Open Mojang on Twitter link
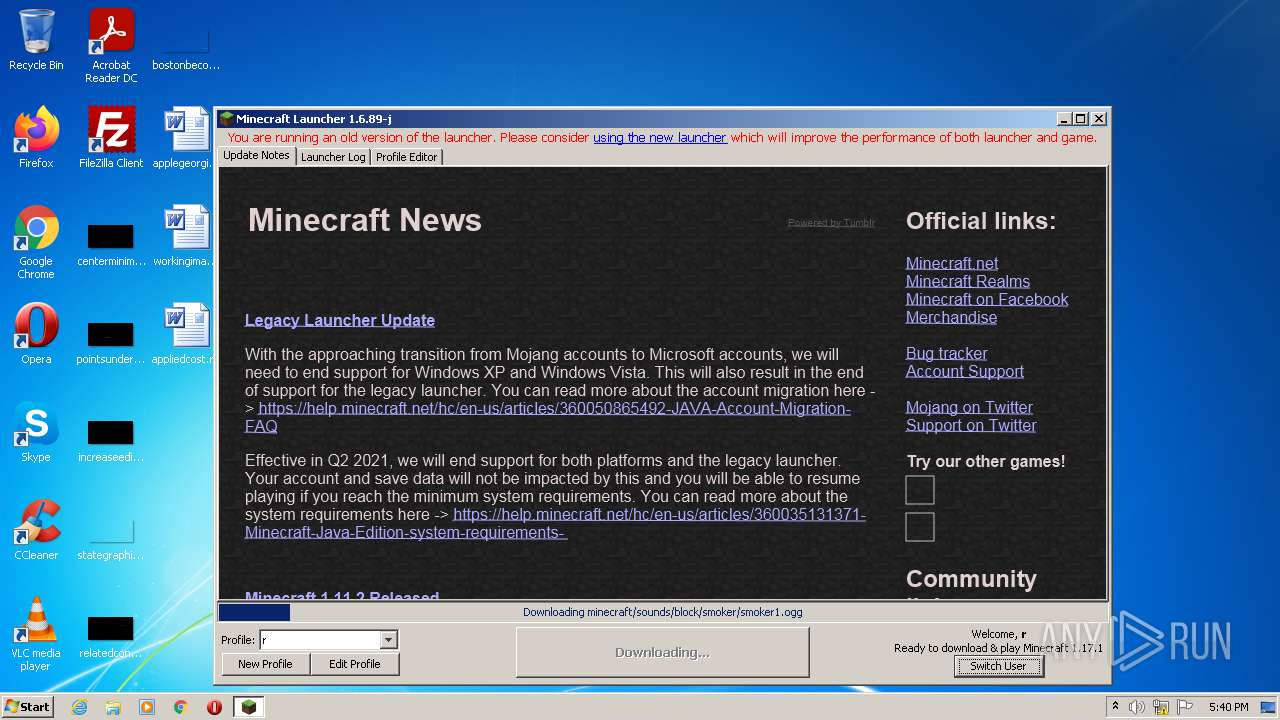Viewport: 1280px width, 720px height. 969,407
